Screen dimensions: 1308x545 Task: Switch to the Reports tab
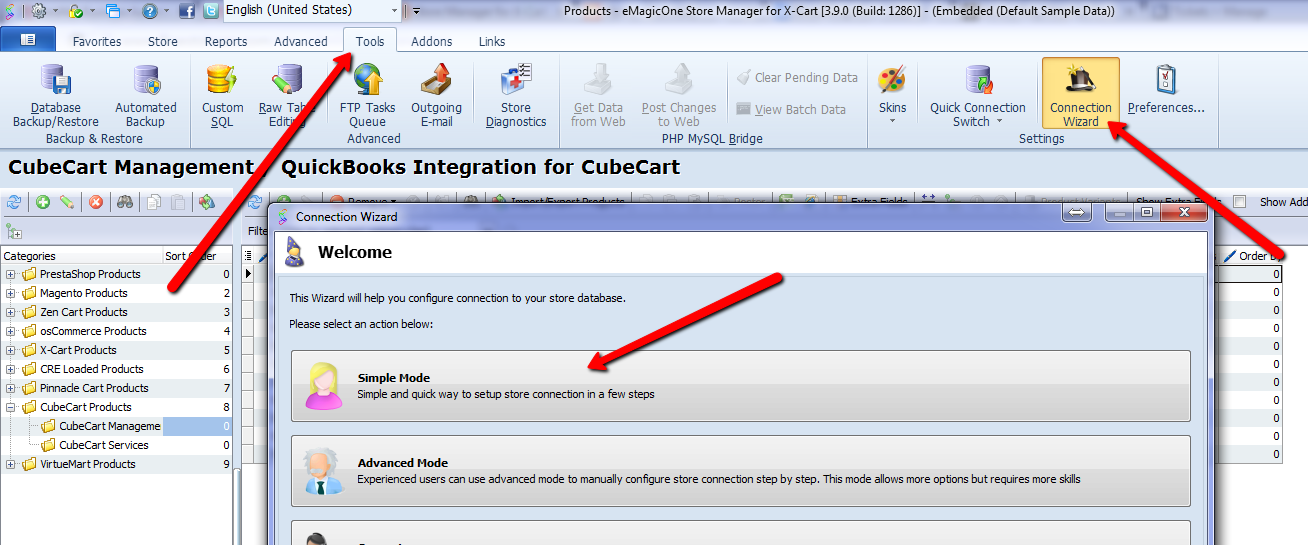(x=226, y=41)
